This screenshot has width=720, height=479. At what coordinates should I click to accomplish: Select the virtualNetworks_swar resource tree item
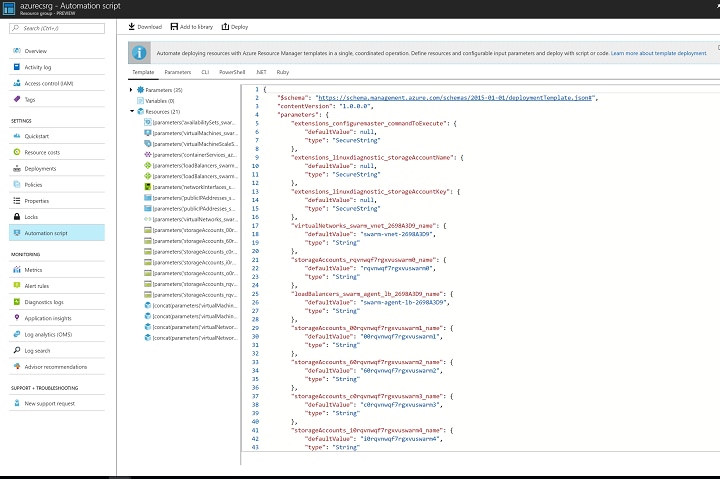pos(190,220)
